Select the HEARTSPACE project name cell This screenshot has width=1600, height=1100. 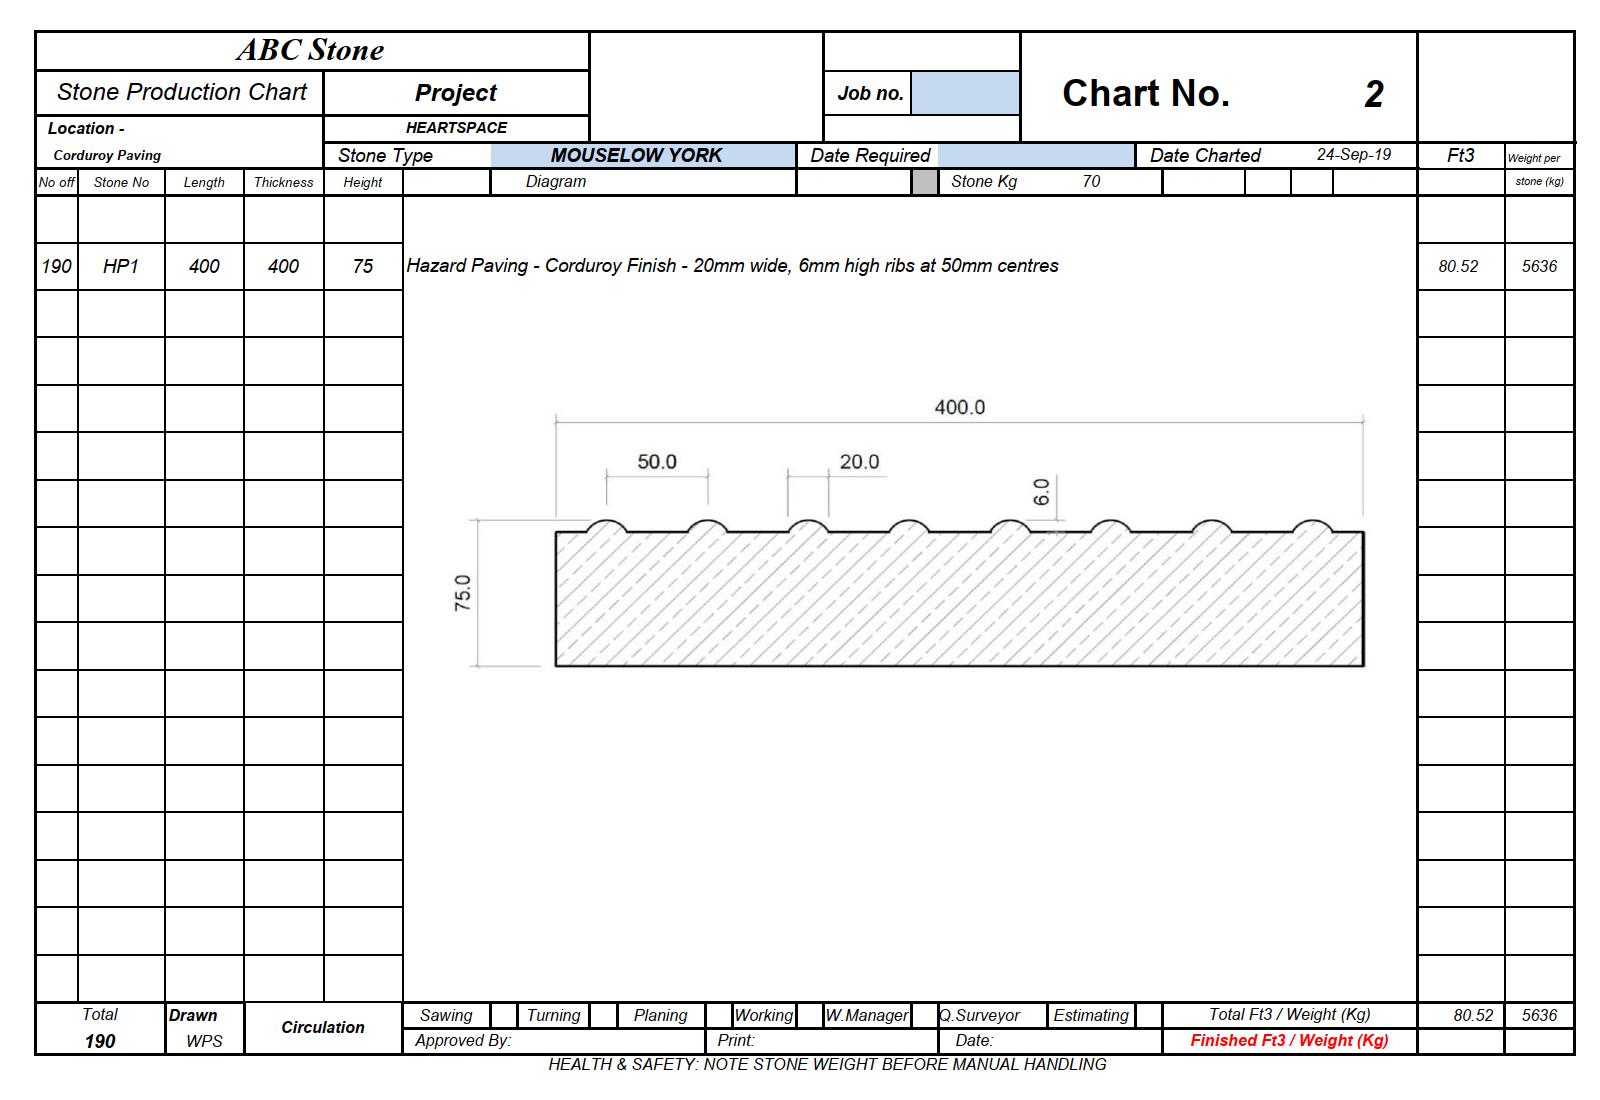click(x=456, y=128)
